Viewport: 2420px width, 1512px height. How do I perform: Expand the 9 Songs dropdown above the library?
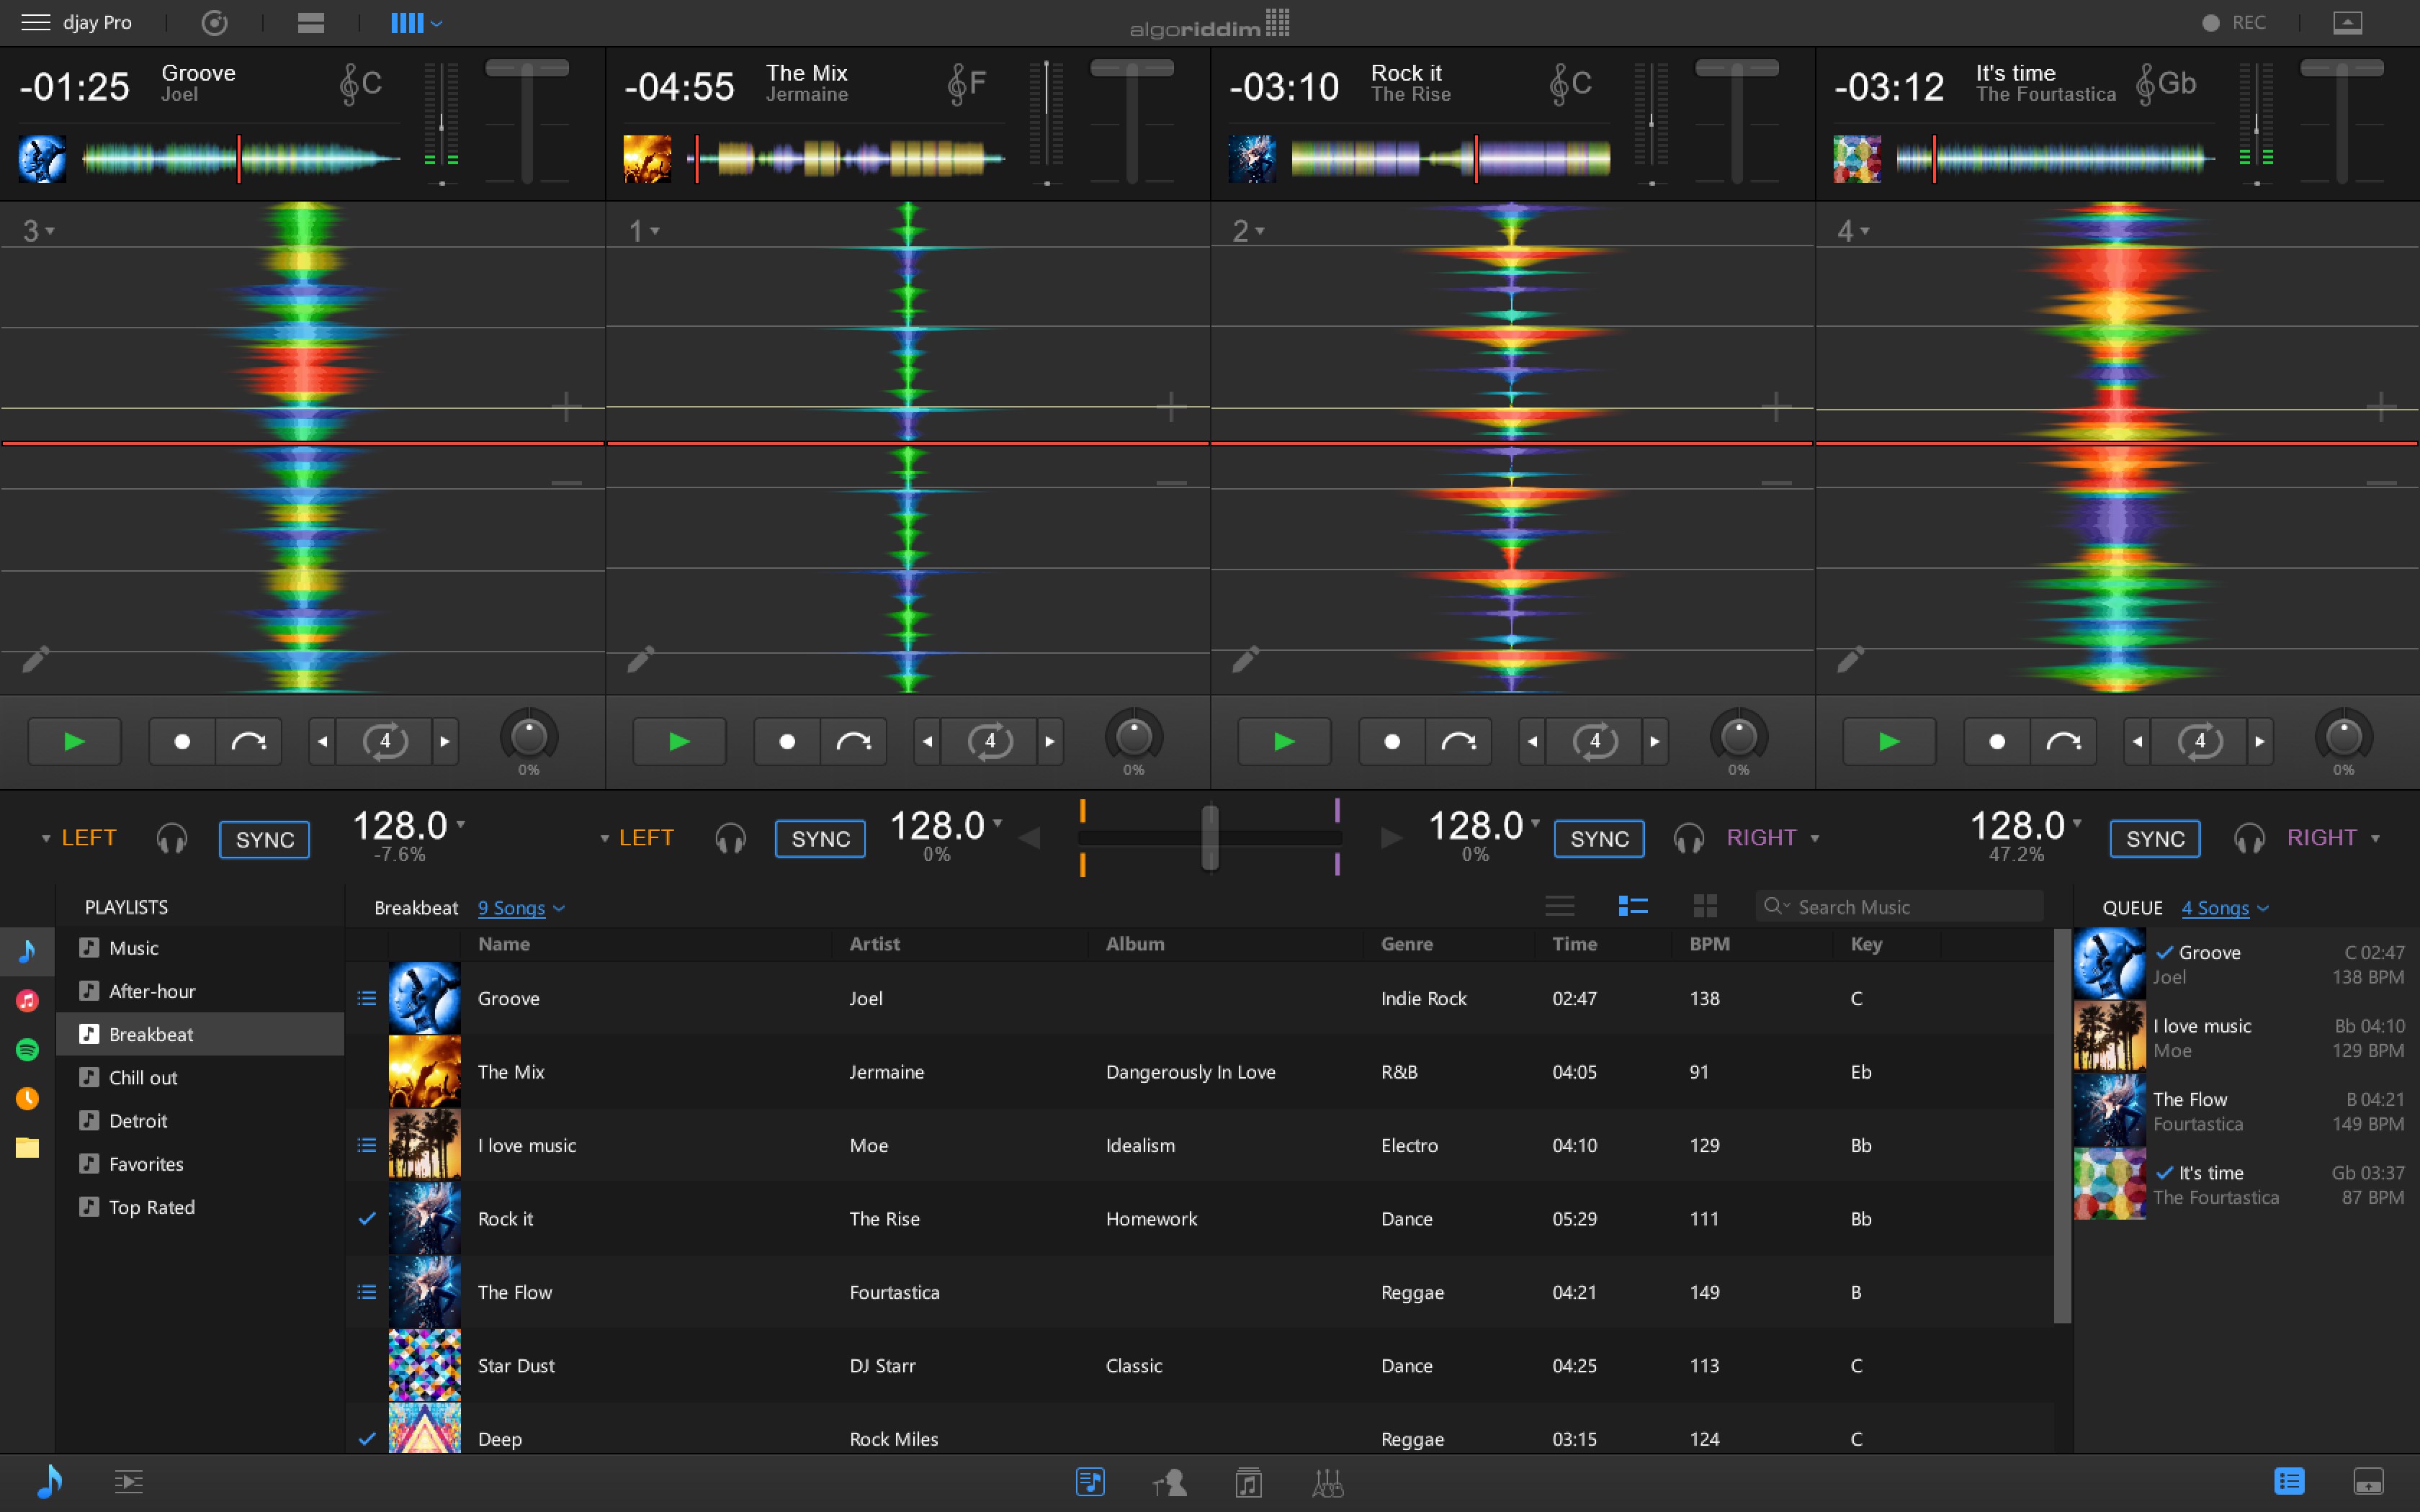pos(521,908)
